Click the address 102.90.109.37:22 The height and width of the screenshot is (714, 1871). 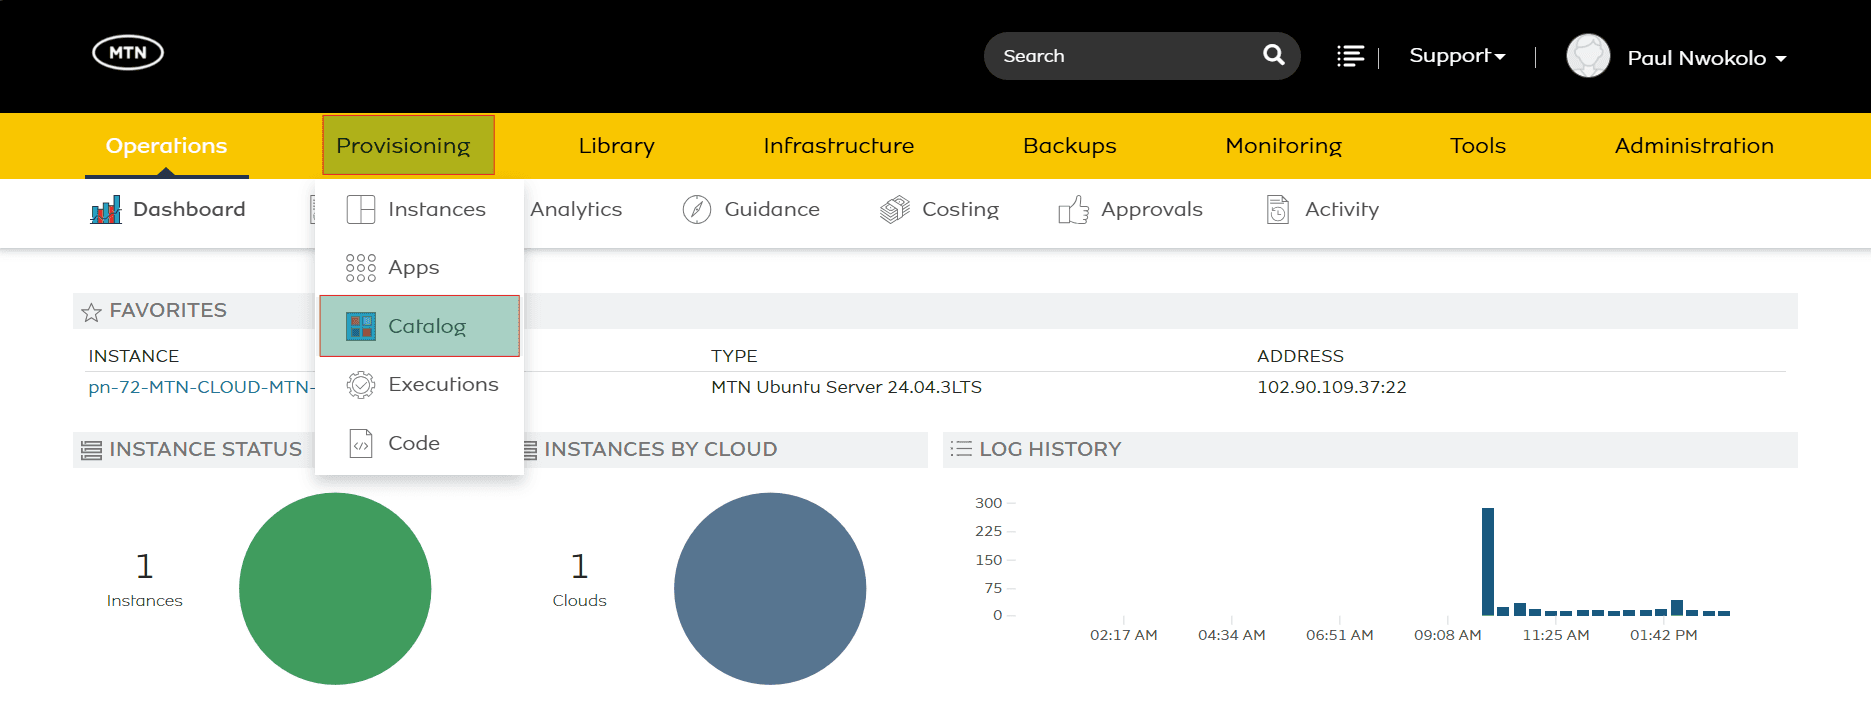1331,387
